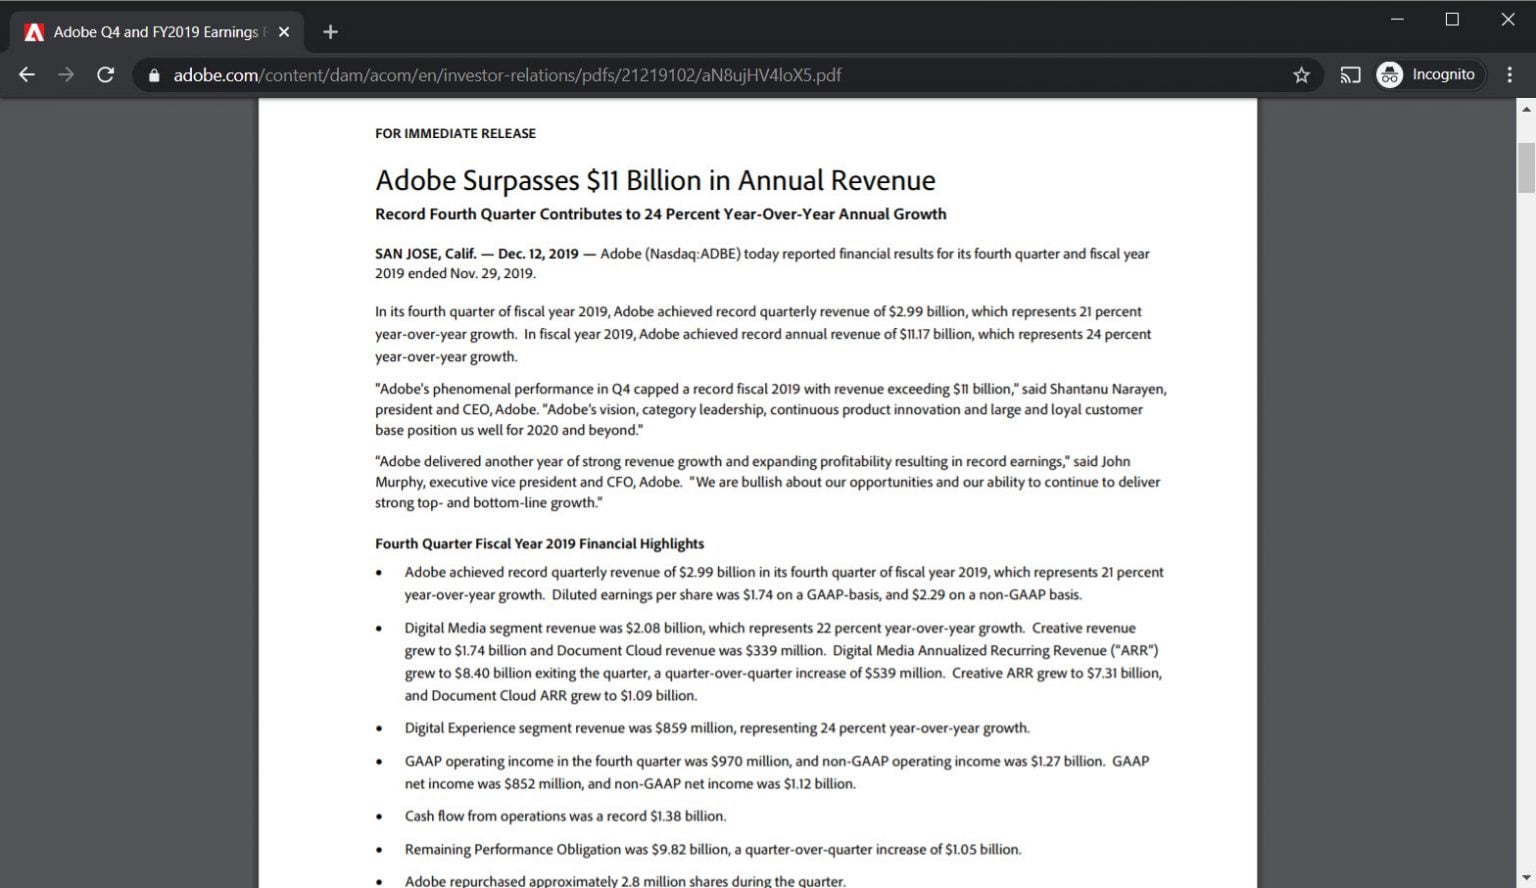Minimize the Chrome window

click(1397, 19)
